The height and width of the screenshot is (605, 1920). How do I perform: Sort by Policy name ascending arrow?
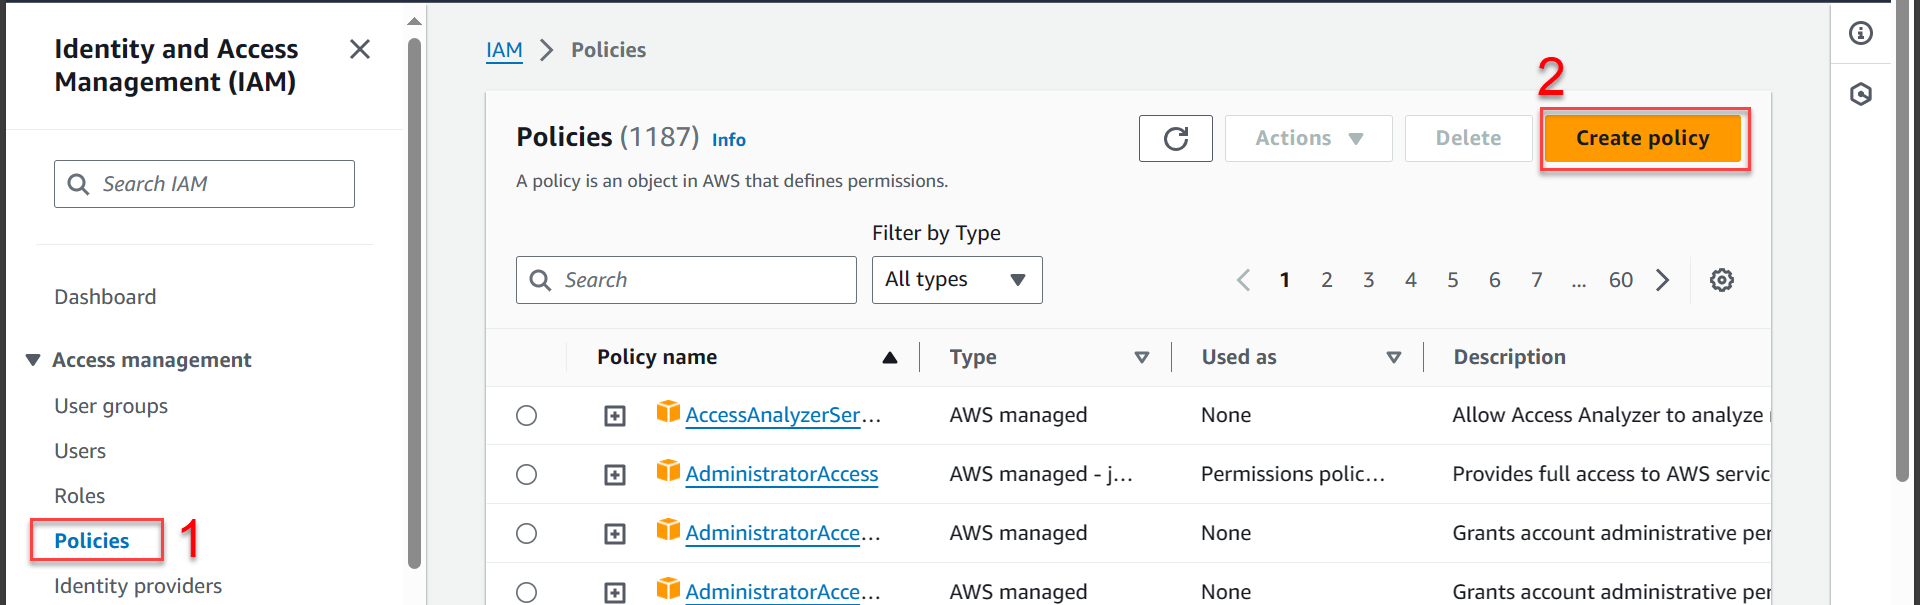click(889, 358)
